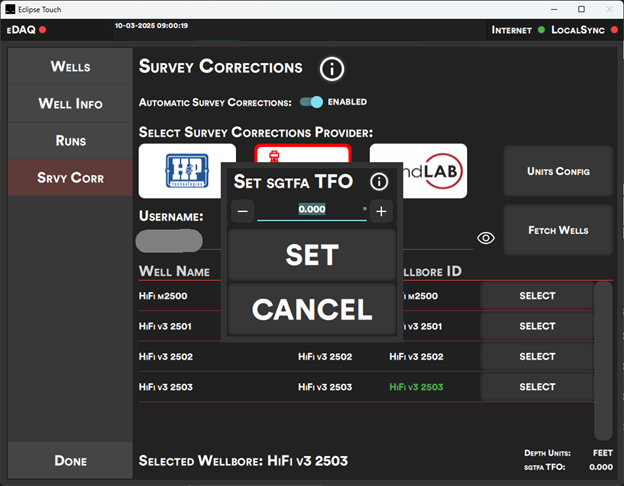Toggle password visibility eye icon

click(486, 238)
